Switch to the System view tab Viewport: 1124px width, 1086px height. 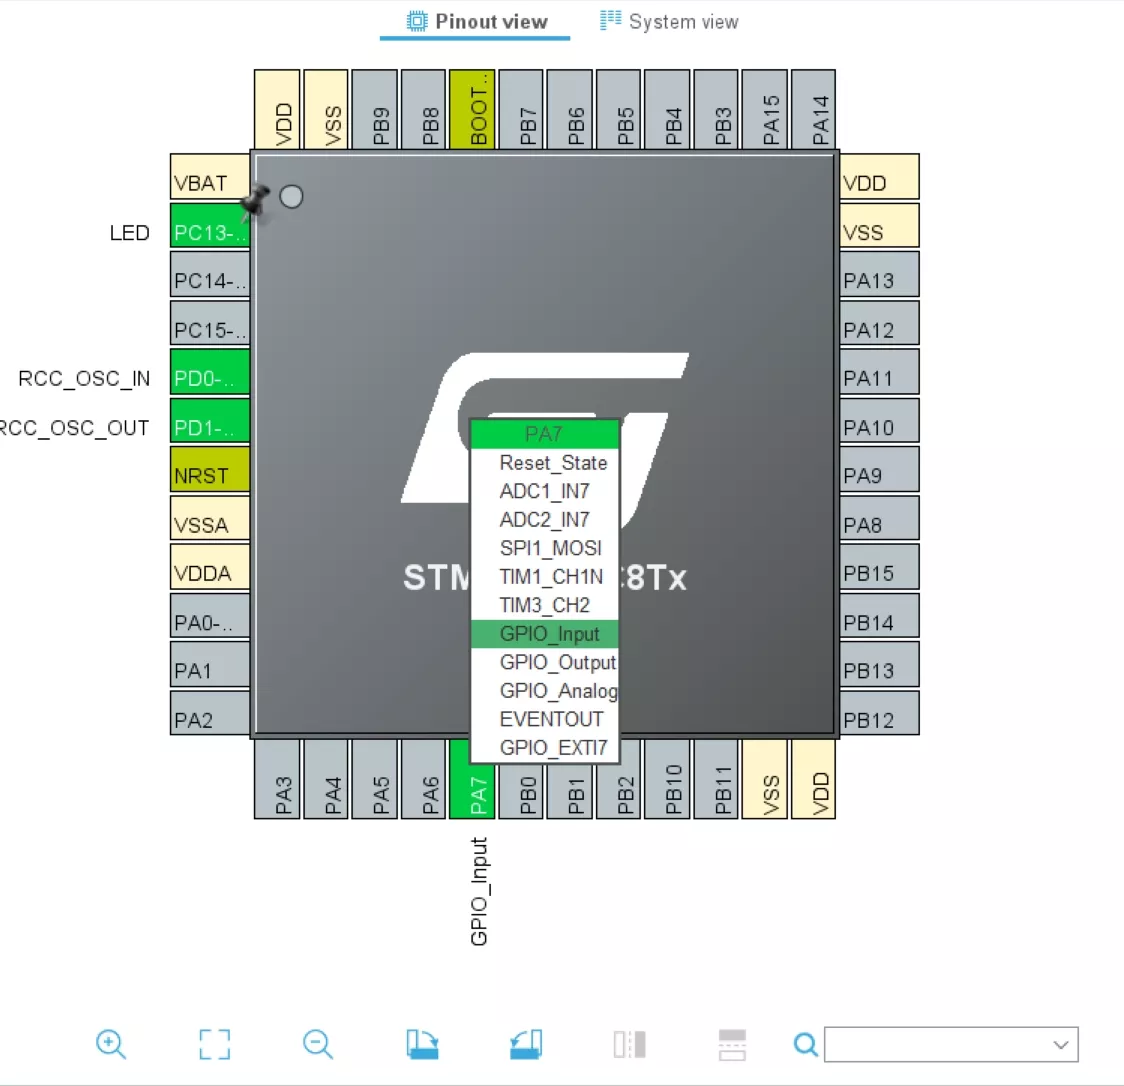point(669,21)
